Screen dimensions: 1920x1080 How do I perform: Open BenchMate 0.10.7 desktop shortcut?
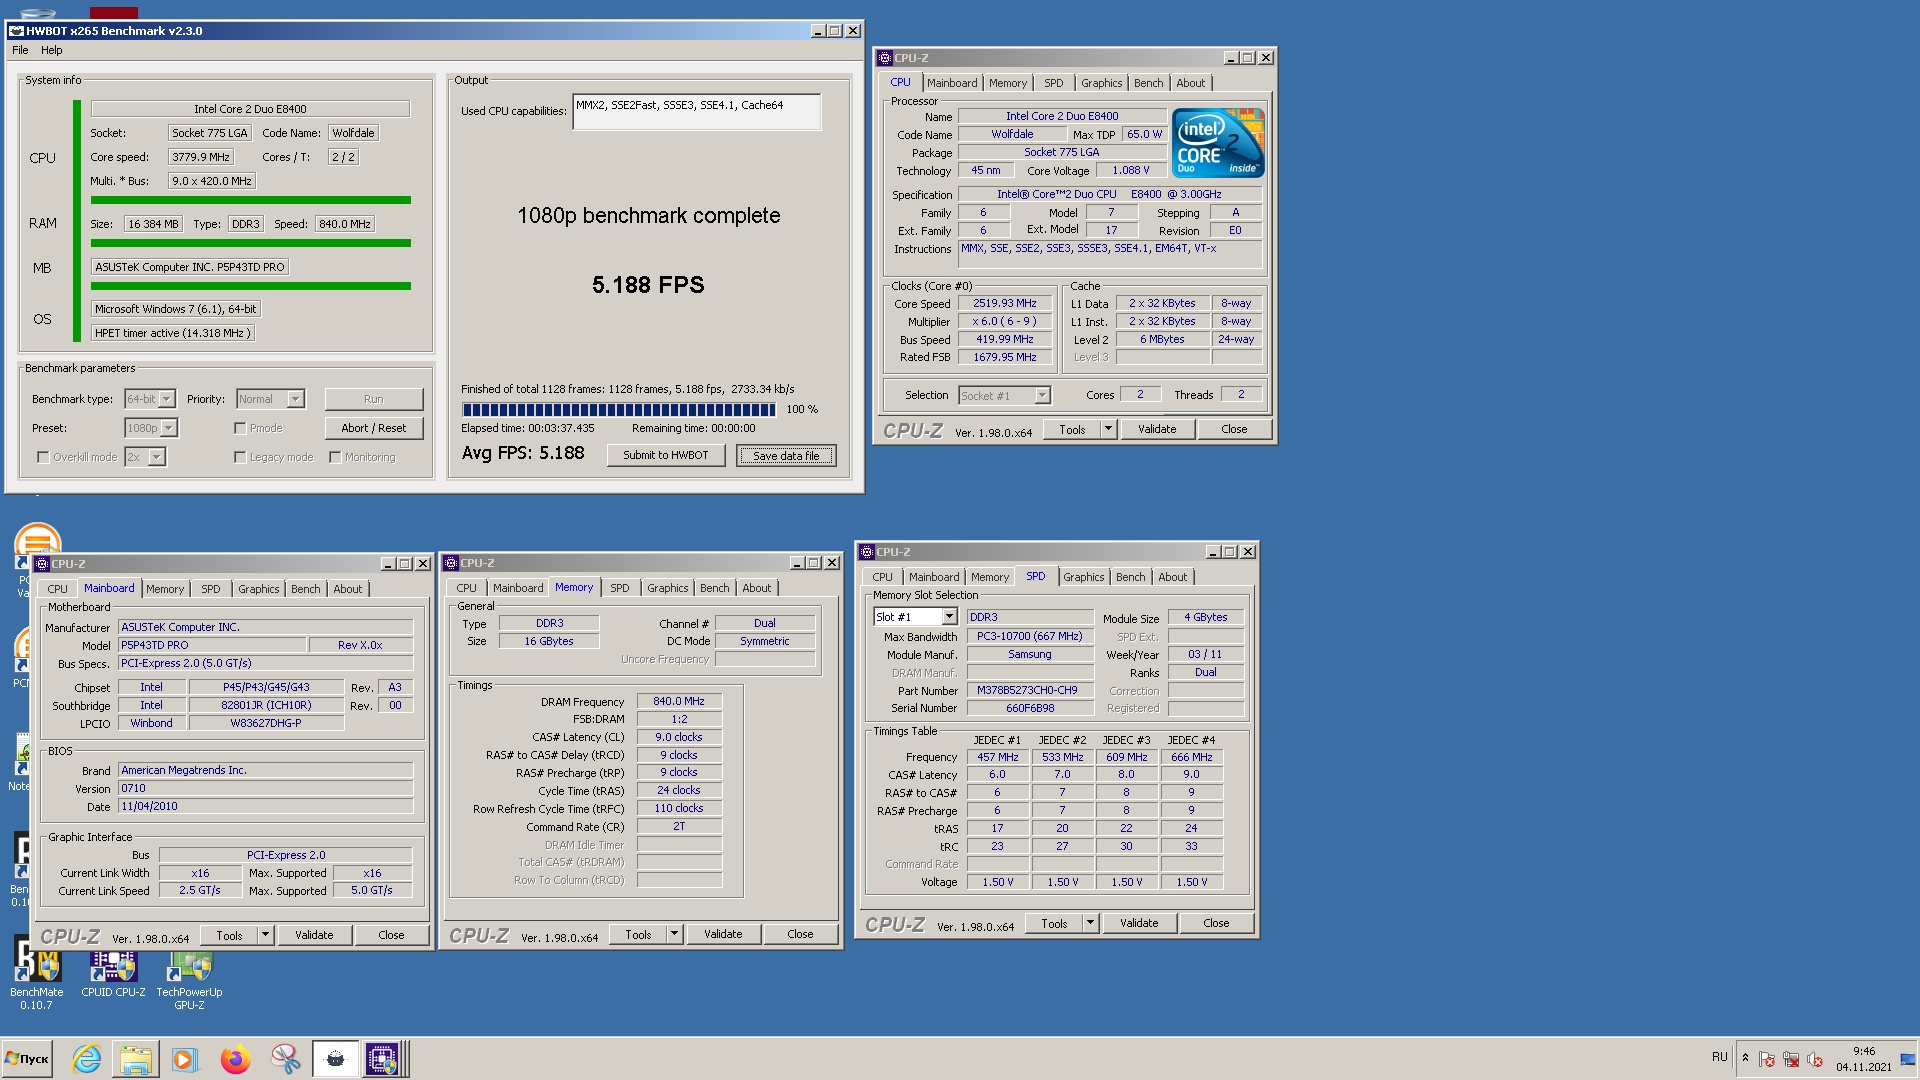coord(37,973)
